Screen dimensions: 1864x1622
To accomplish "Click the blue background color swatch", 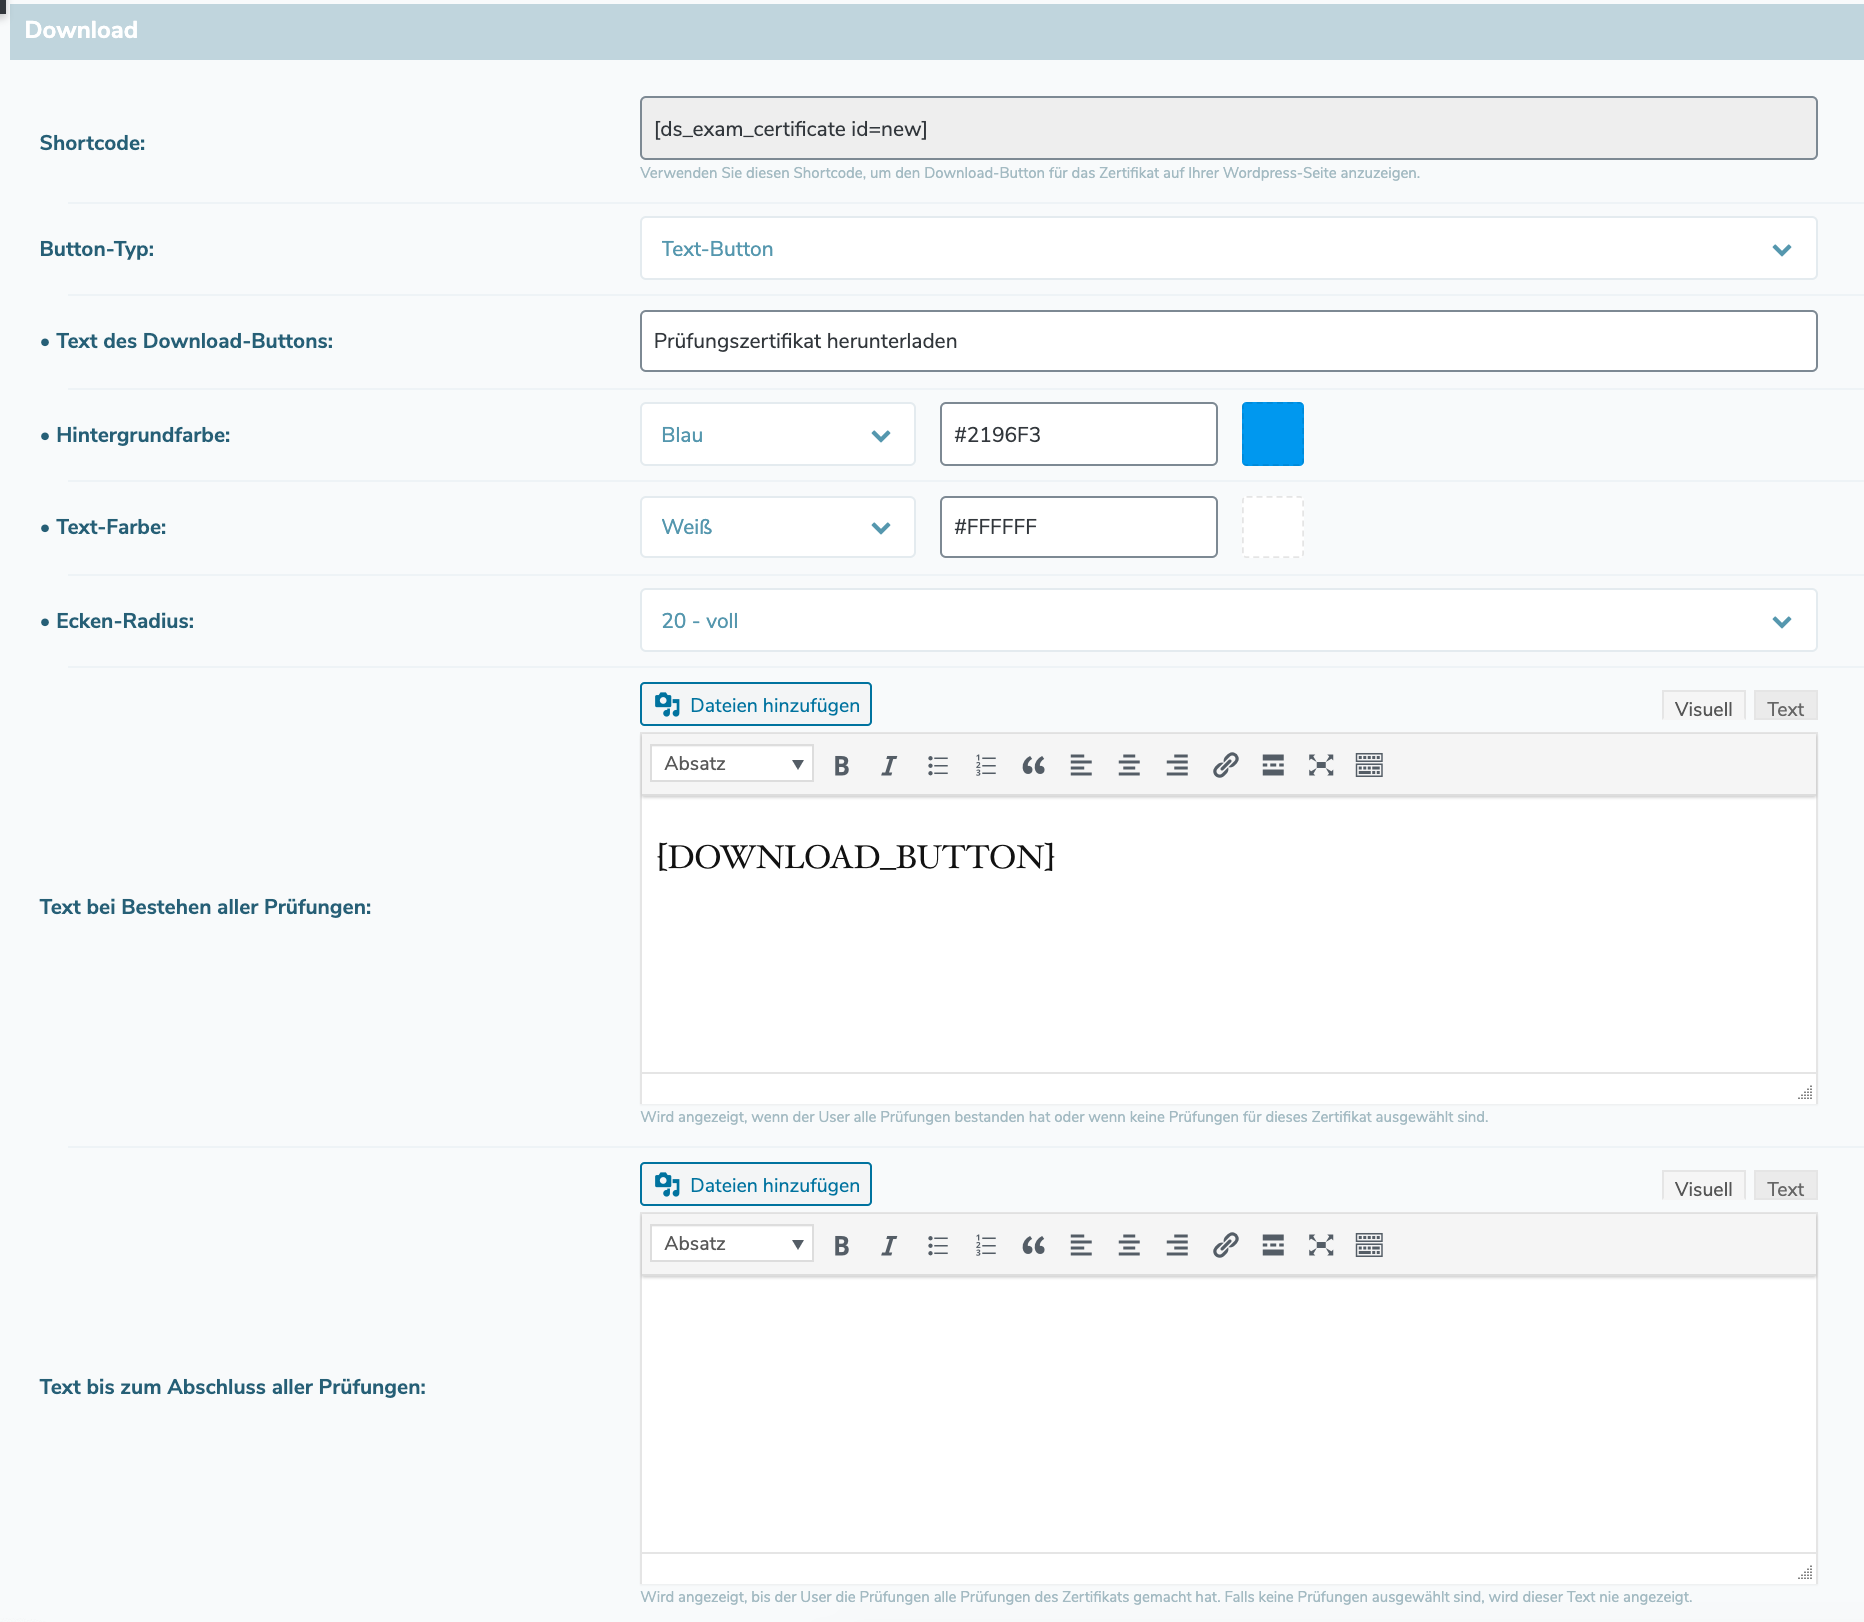I will click(1272, 435).
